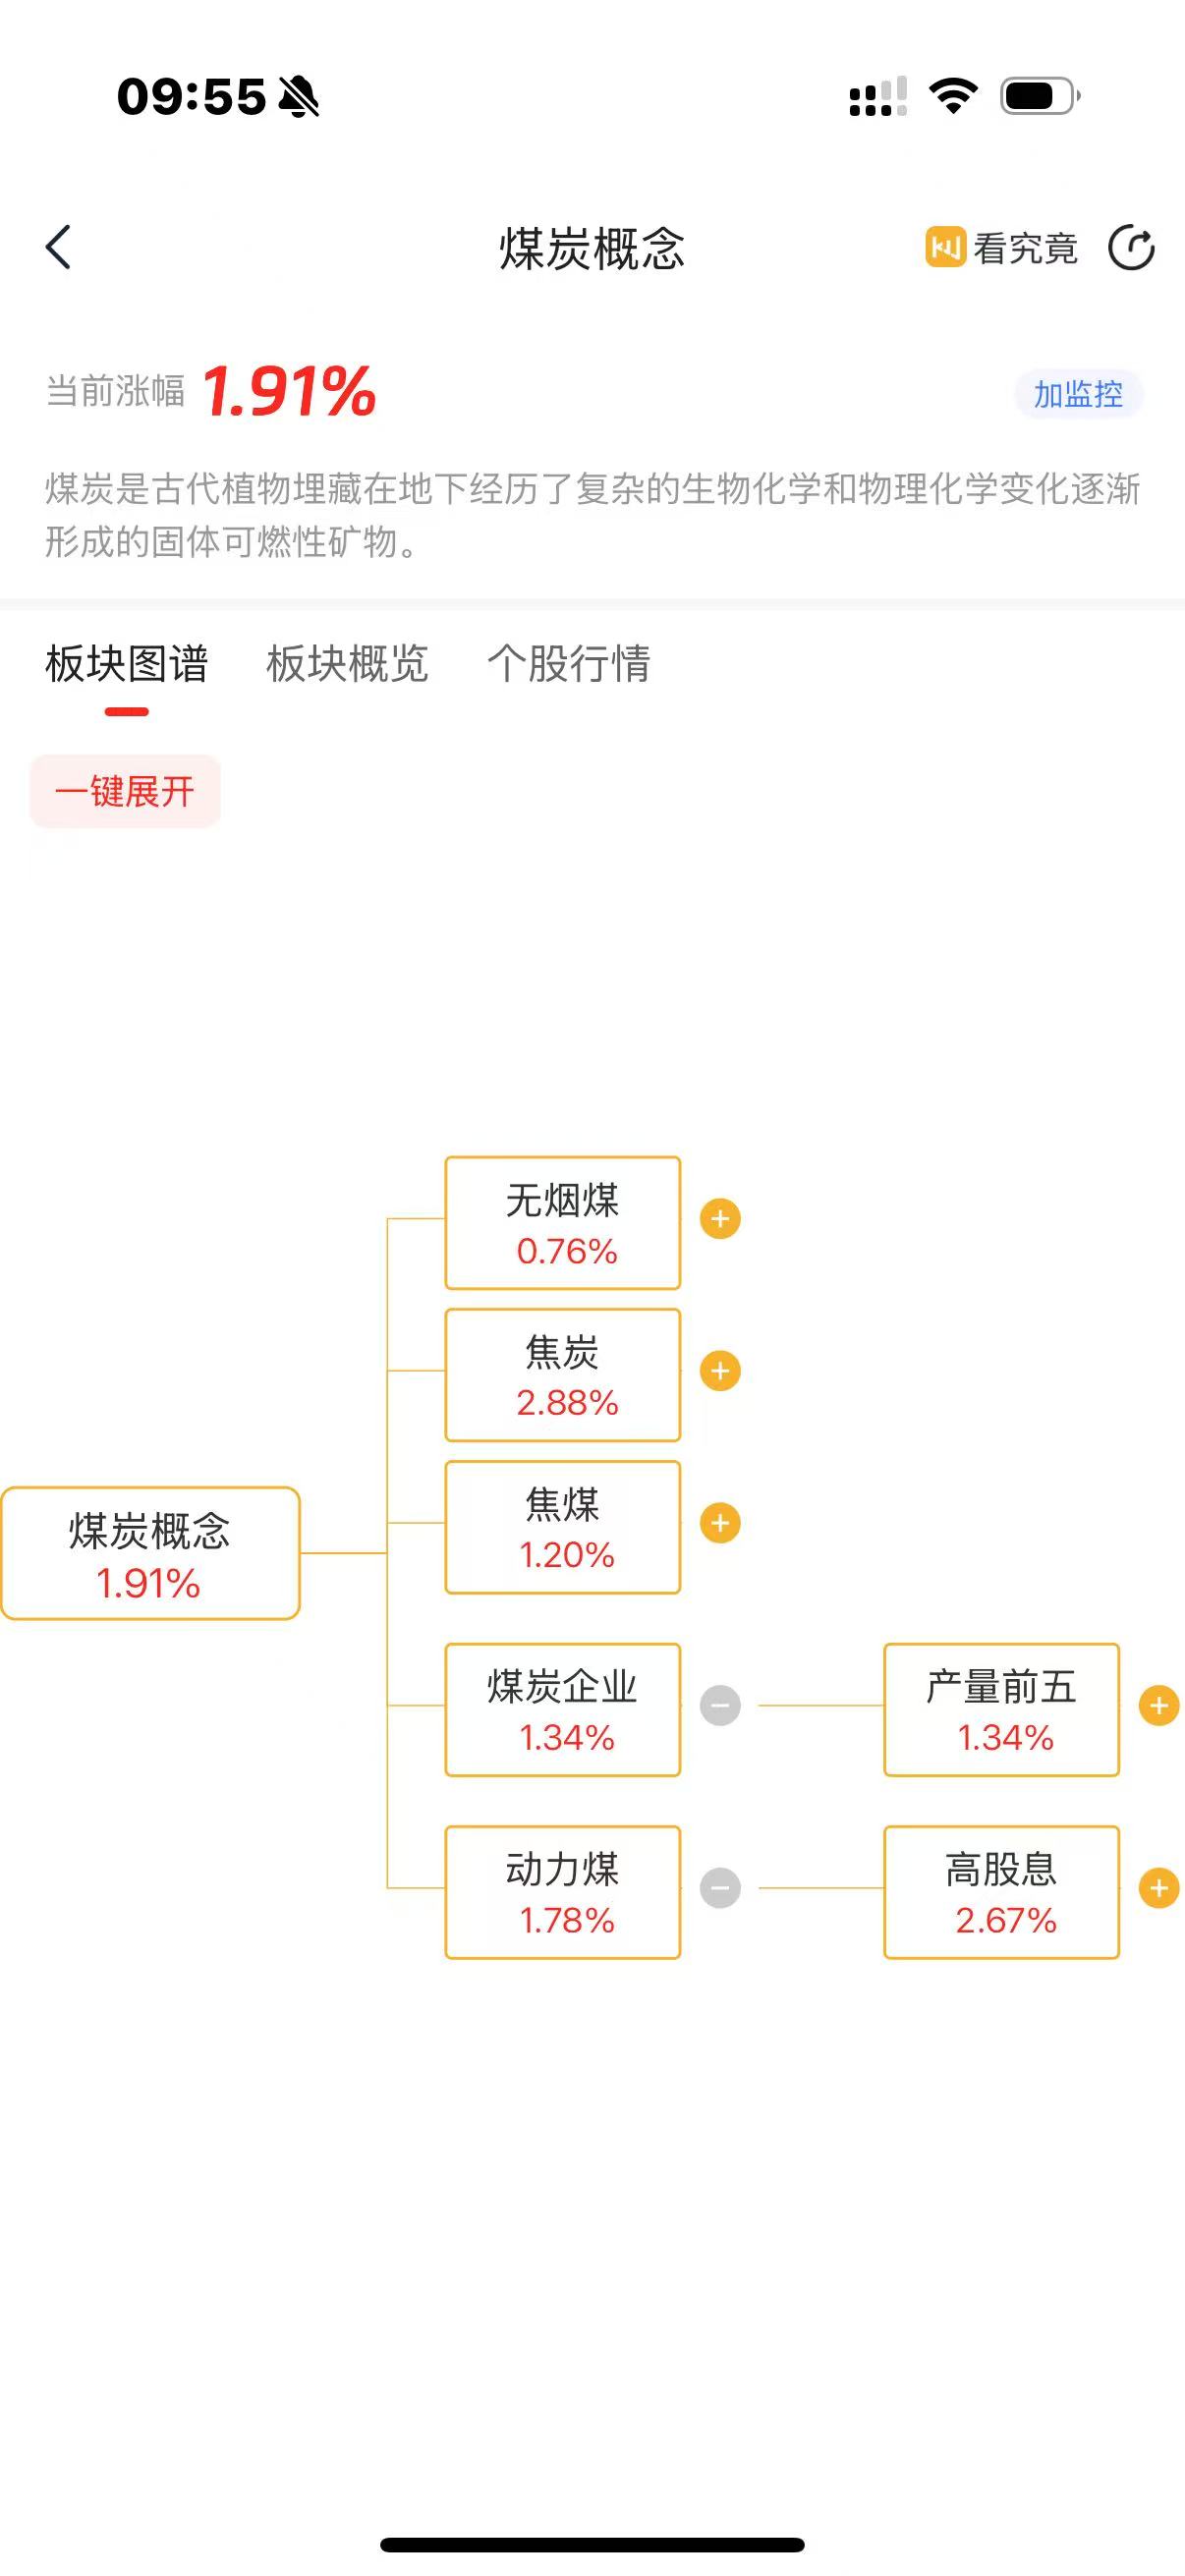This screenshot has width=1185, height=2576.
Task: Tap the 一键展开 button
Action: (x=125, y=792)
